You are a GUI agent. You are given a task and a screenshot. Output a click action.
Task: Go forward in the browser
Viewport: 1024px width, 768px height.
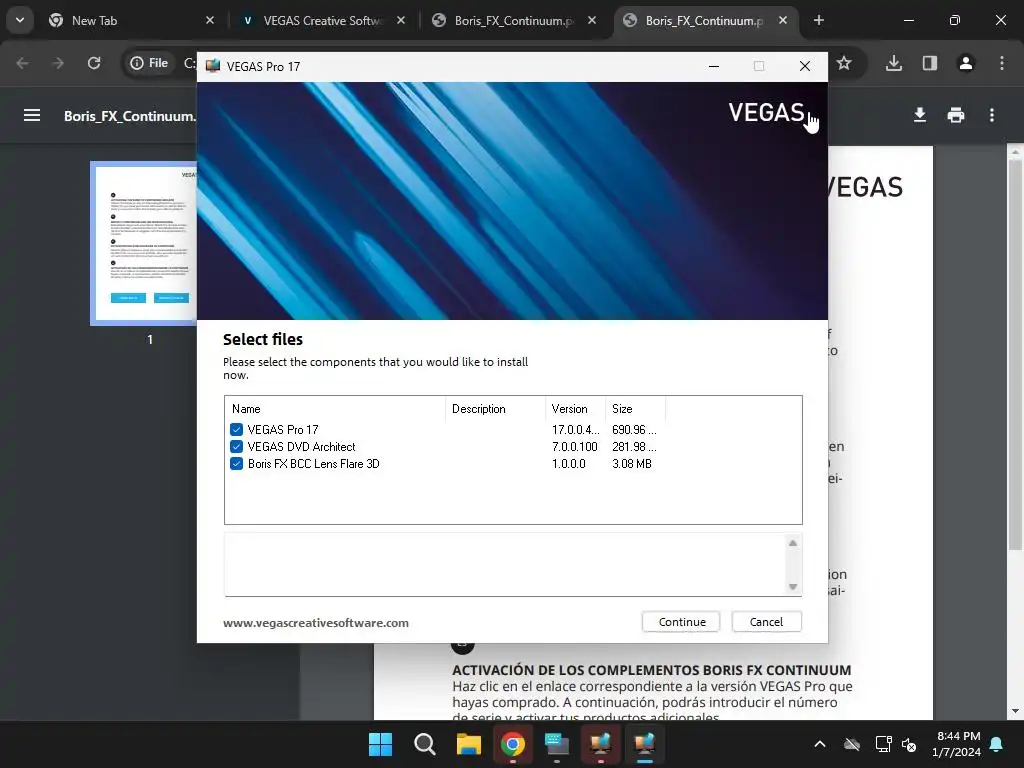(58, 63)
